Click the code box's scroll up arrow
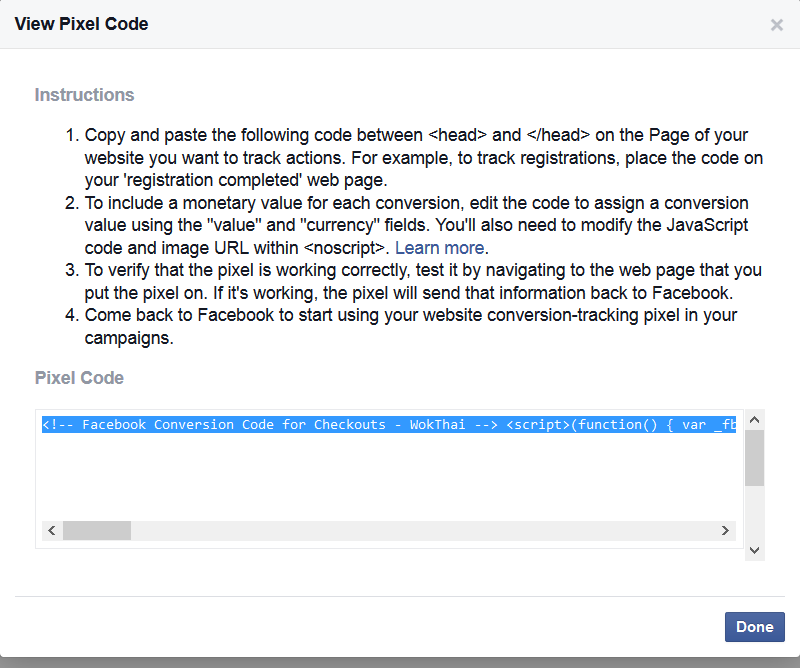The width and height of the screenshot is (800, 668). (x=755, y=420)
